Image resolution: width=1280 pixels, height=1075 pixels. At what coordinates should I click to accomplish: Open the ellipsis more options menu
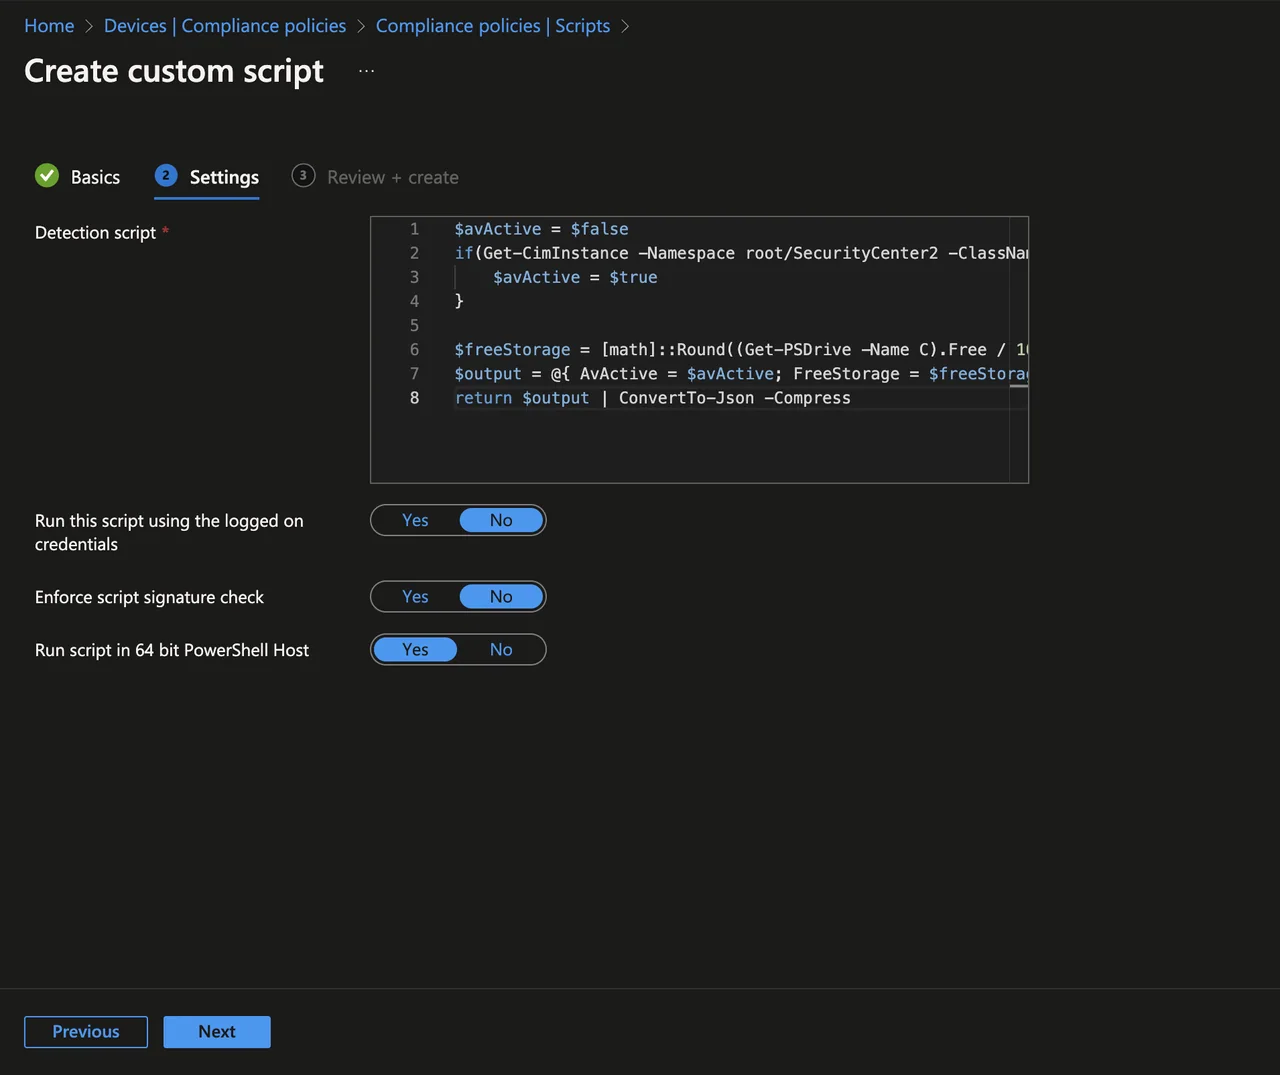point(366,71)
